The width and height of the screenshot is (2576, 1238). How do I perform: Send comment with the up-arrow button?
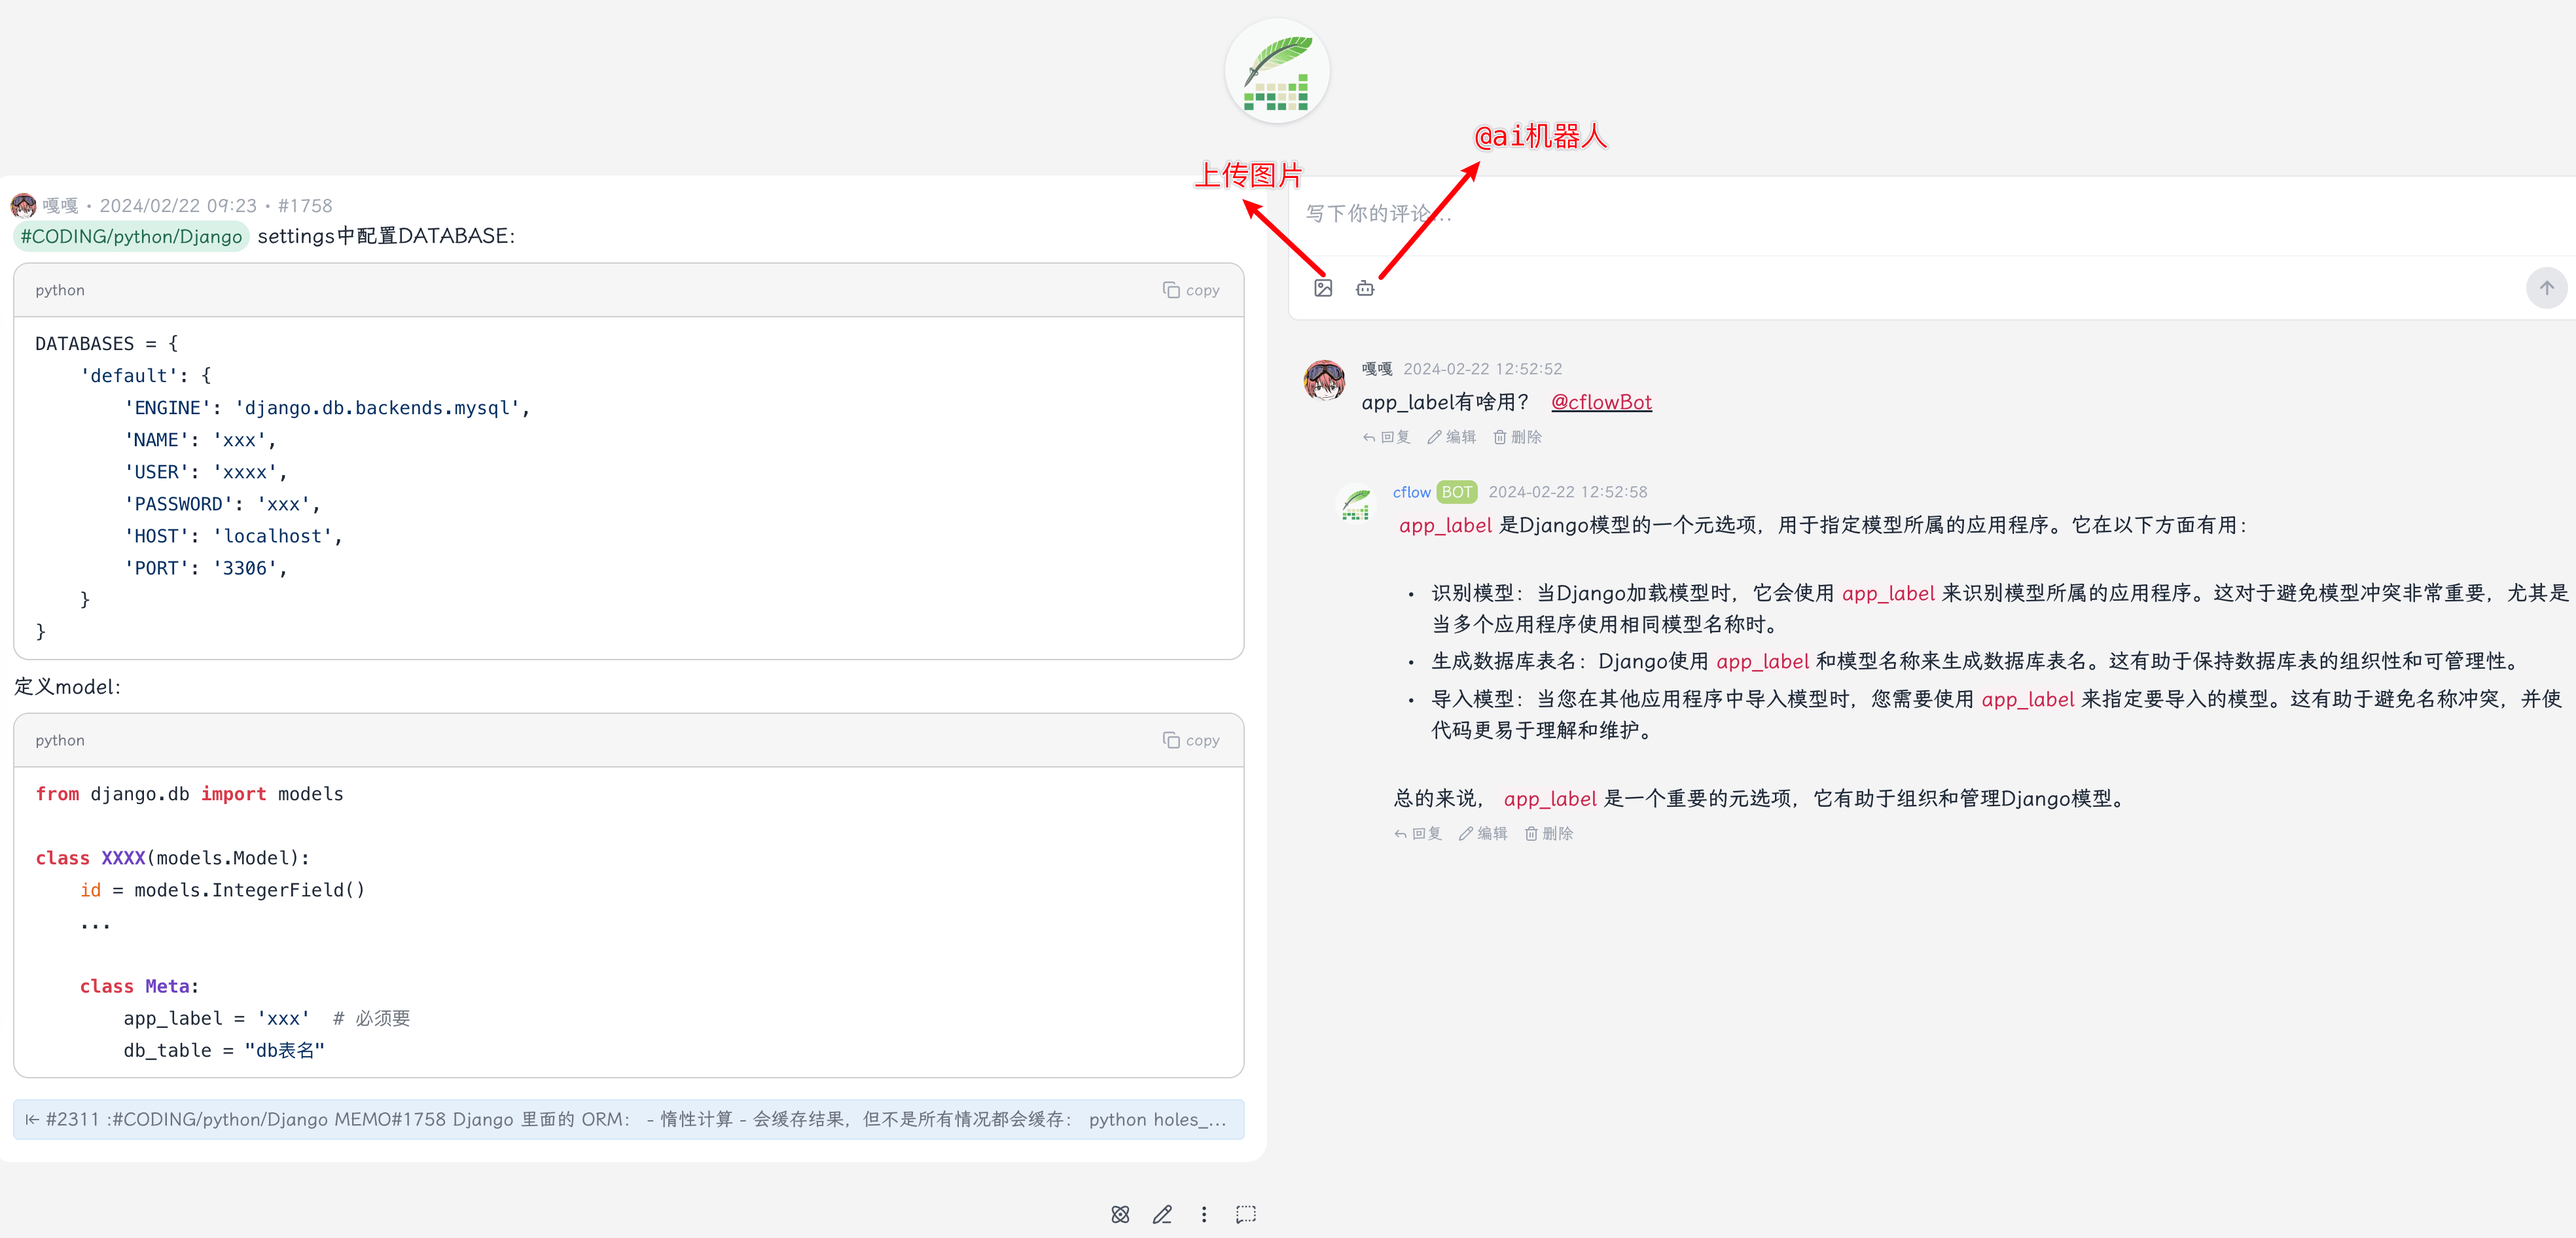(2546, 288)
